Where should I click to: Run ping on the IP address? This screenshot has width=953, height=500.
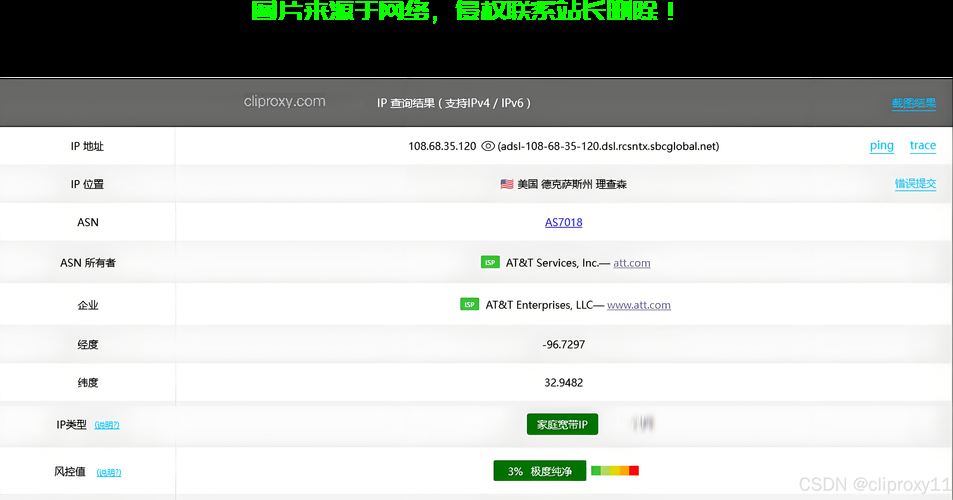pos(881,145)
